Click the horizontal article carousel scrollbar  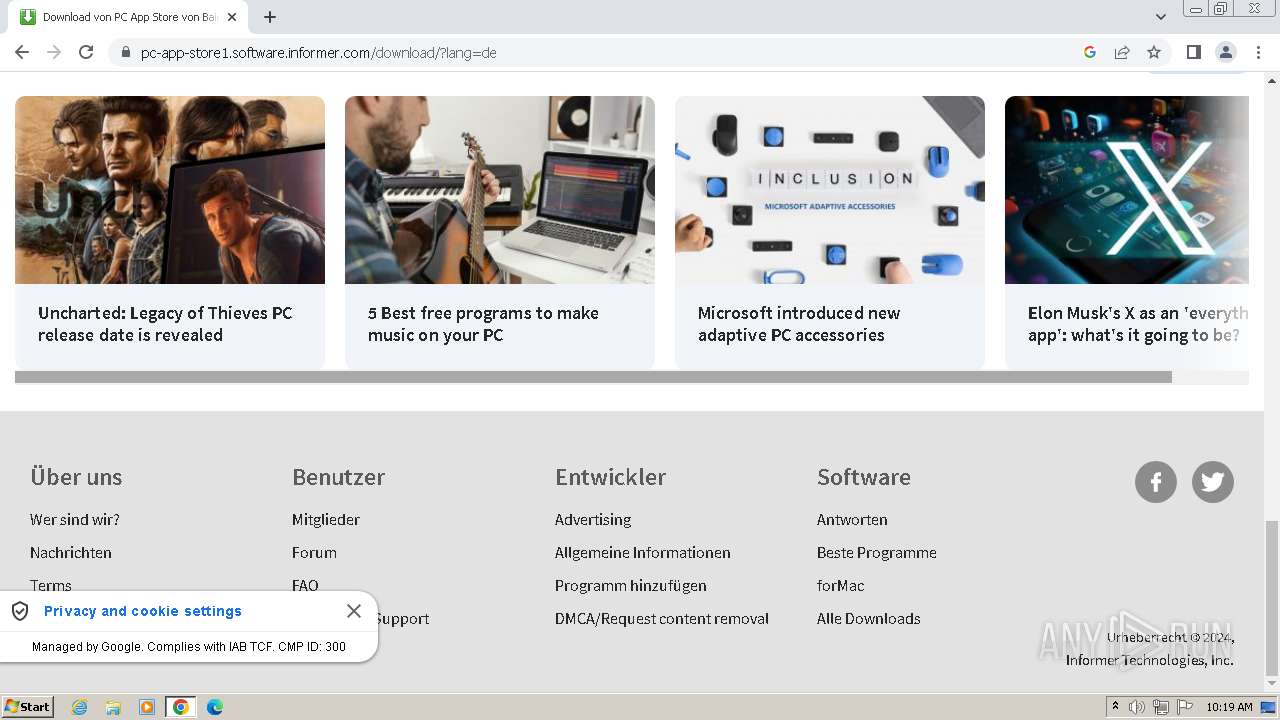click(593, 377)
